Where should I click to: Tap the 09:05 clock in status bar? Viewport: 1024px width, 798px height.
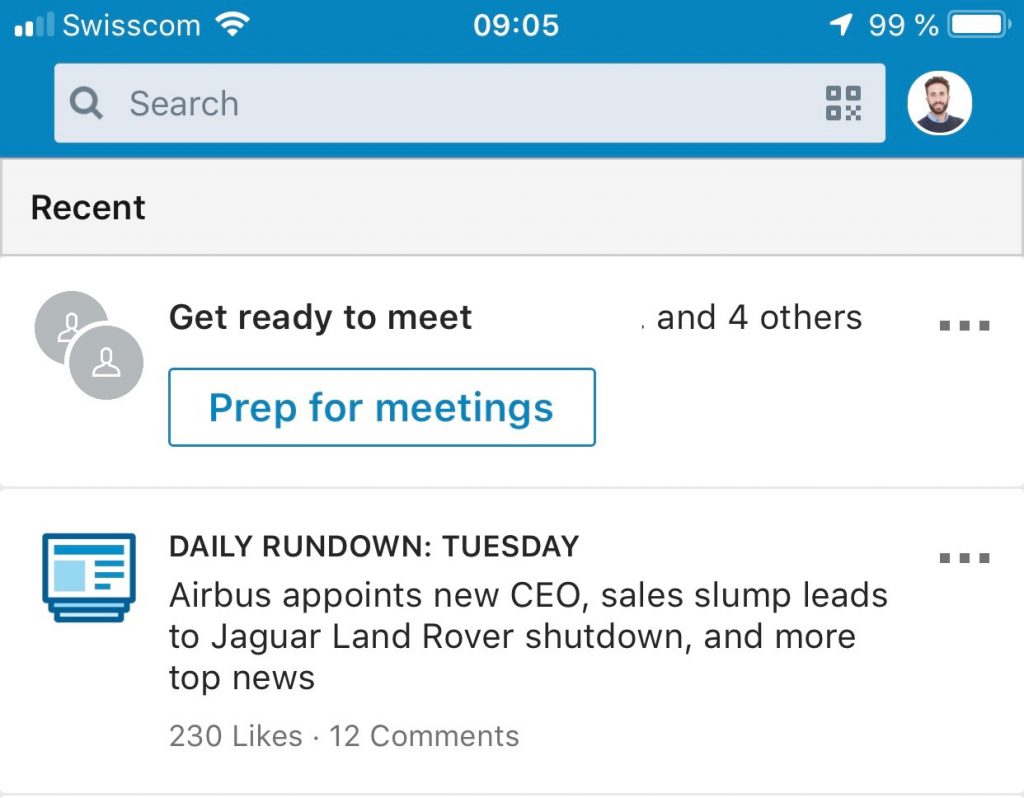click(x=516, y=25)
